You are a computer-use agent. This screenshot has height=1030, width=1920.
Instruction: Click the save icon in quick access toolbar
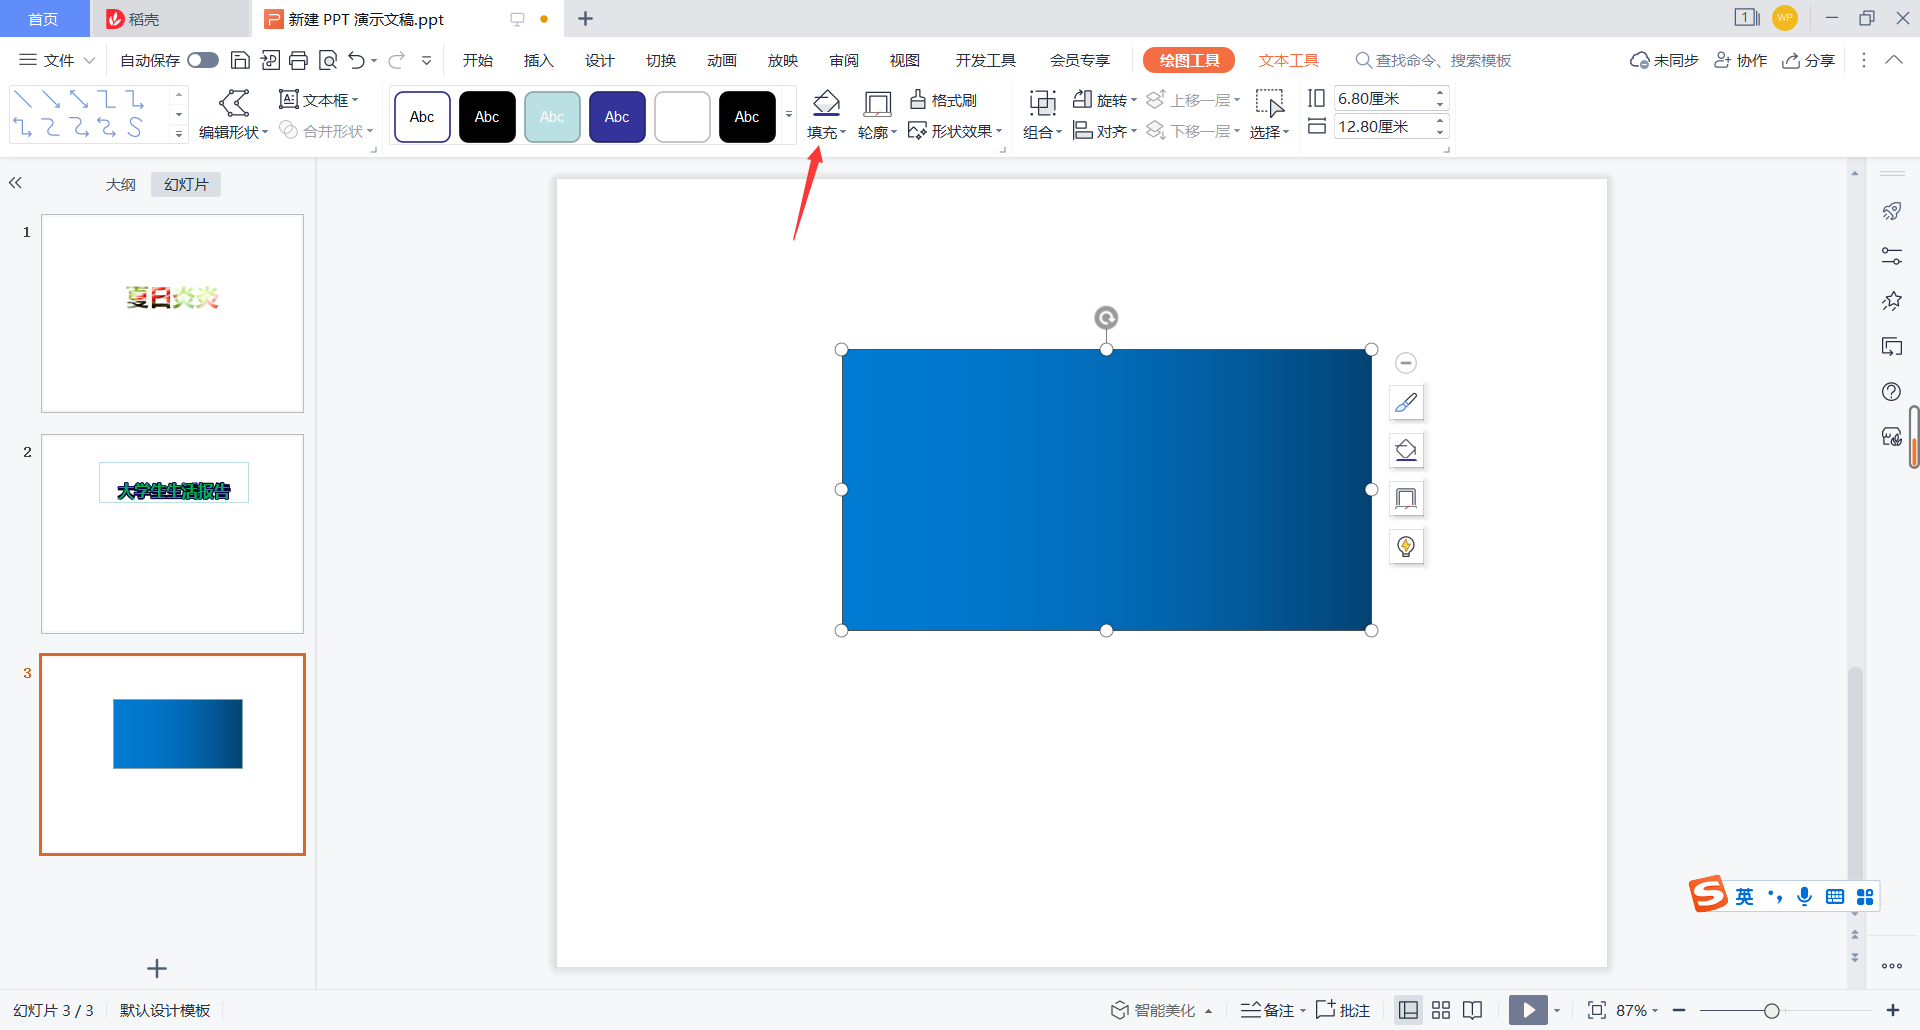[x=240, y=60]
